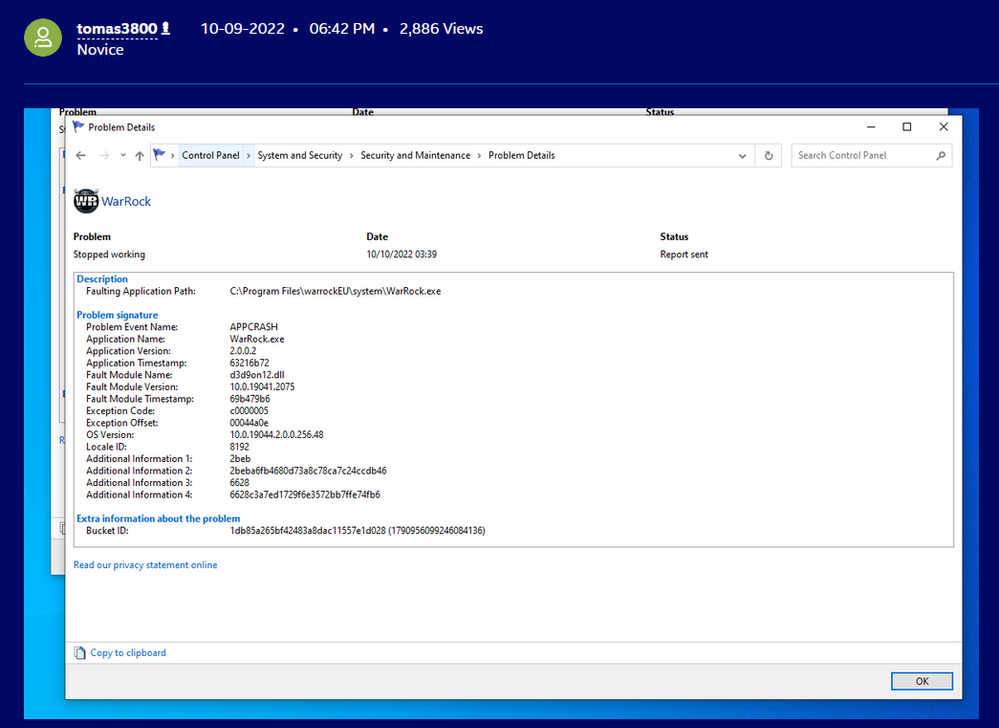
Task: Click the exception offset 00044a0e
Action: tap(249, 422)
